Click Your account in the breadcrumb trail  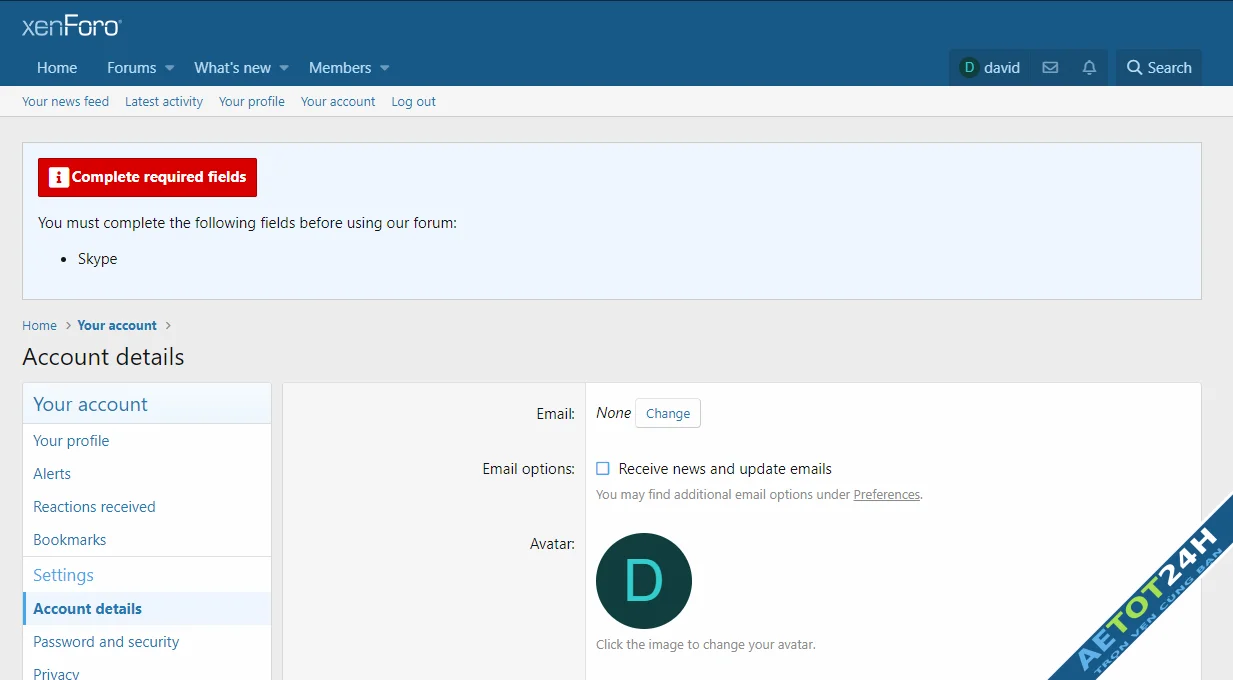coord(116,325)
